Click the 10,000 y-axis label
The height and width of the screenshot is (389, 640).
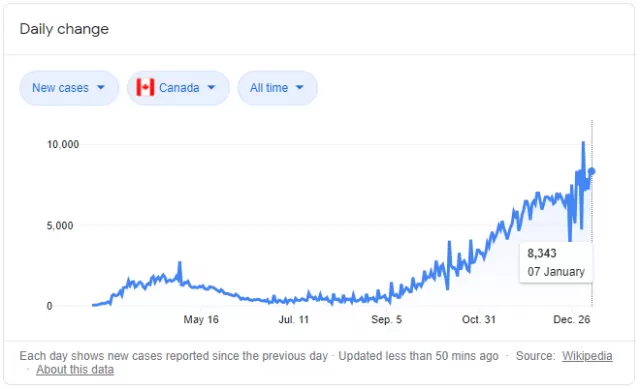pyautogui.click(x=63, y=144)
